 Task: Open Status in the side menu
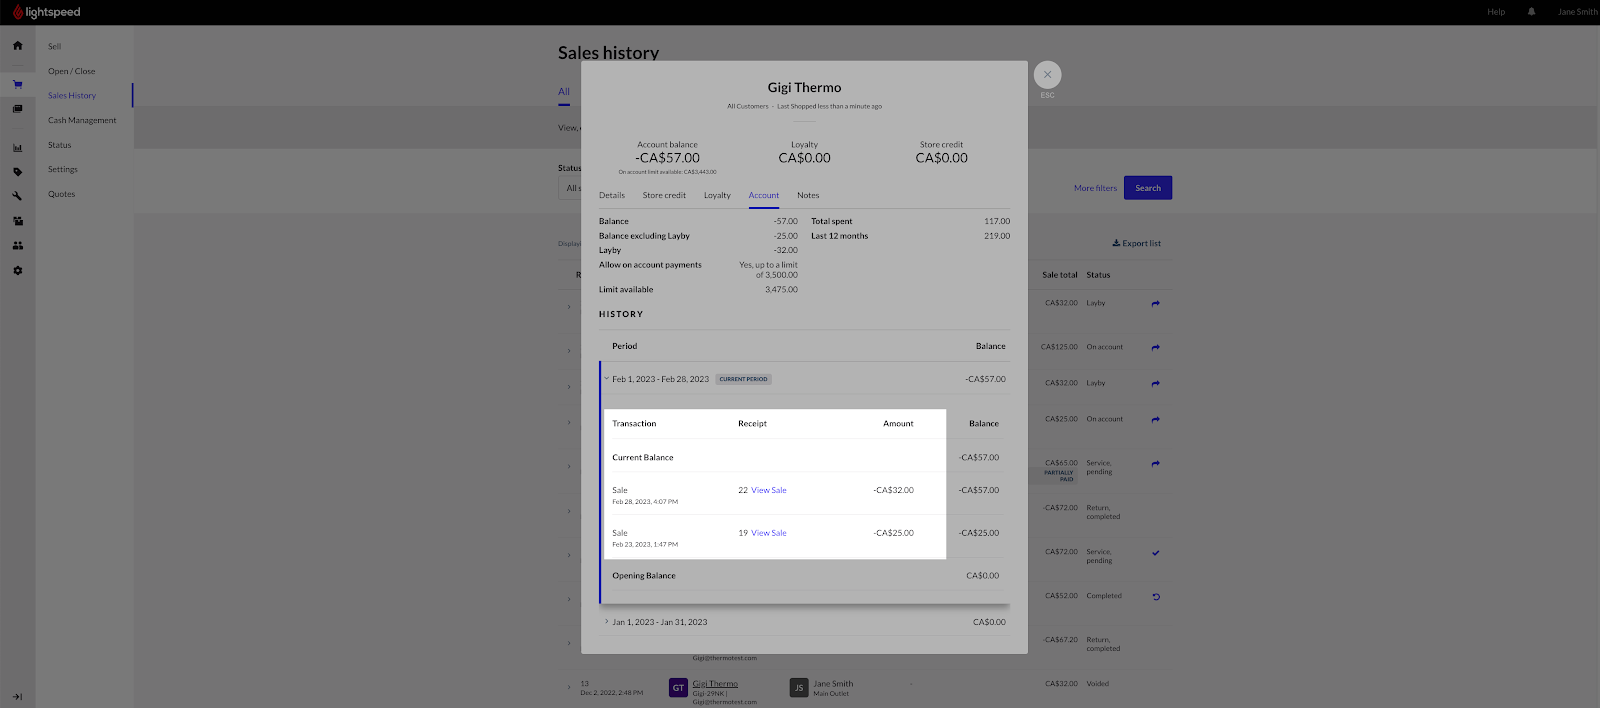click(x=60, y=145)
